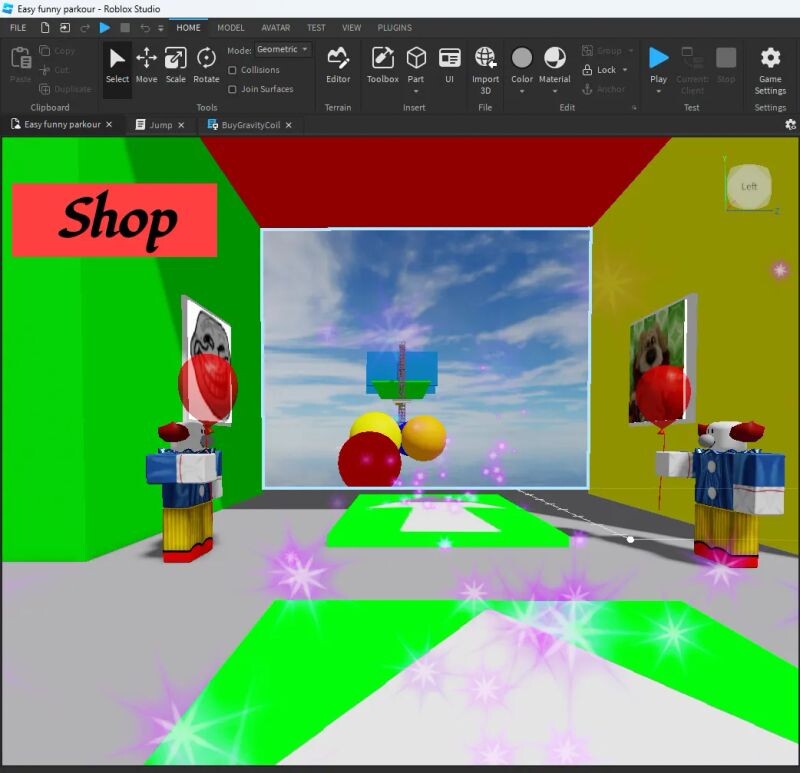
Task: Expand the Material dropdown arrow
Action: 554,92
